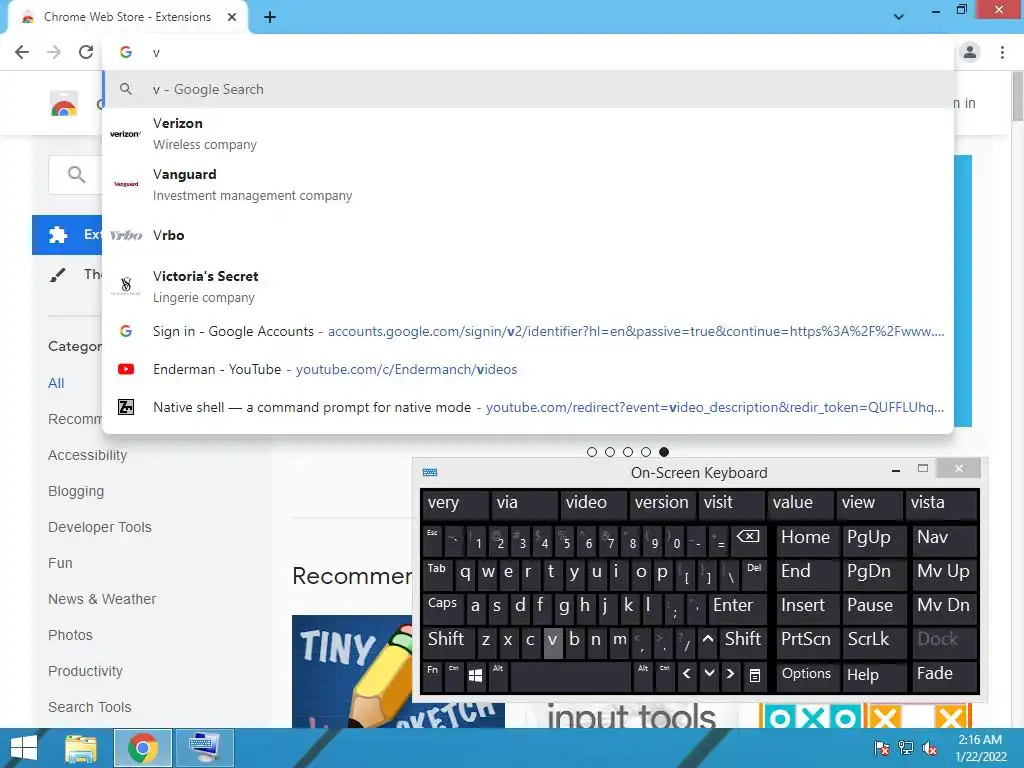Choose the Vrbo suggestion
Screen dimensions: 1024x768
528,235
